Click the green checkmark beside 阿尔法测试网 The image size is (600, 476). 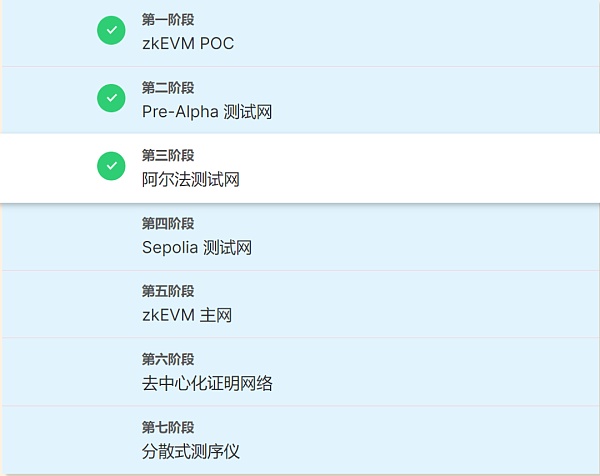tap(111, 166)
